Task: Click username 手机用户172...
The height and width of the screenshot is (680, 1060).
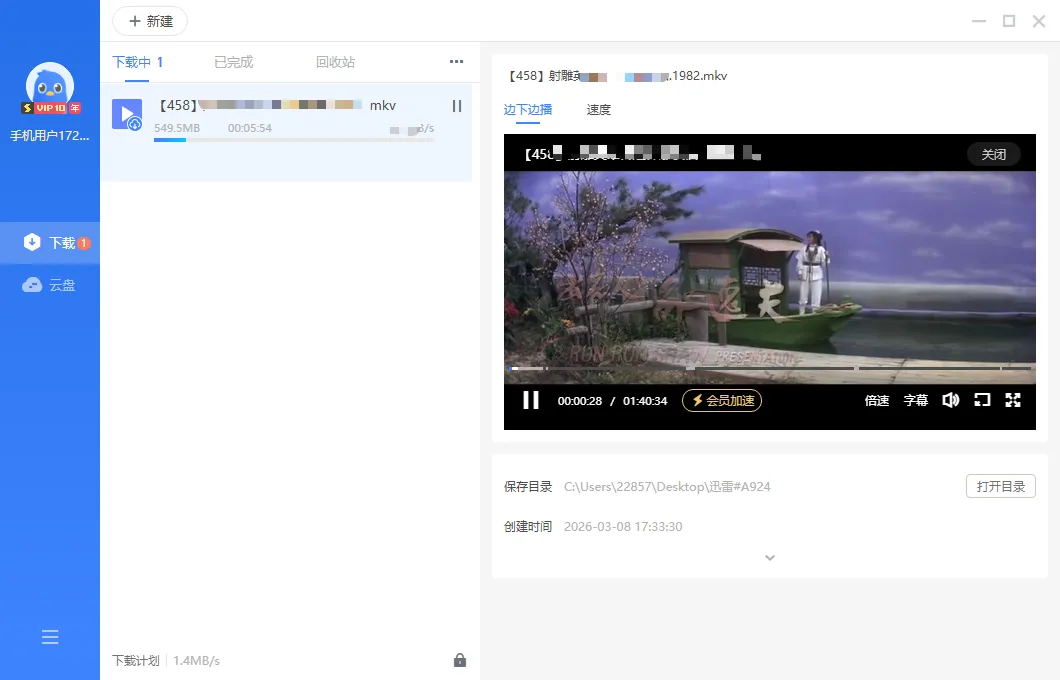Action: pos(49,136)
